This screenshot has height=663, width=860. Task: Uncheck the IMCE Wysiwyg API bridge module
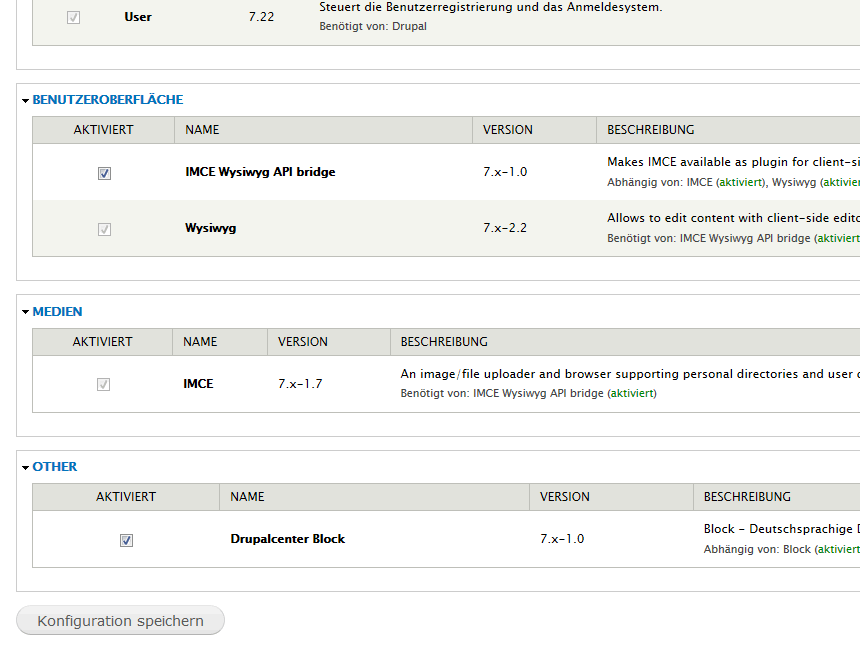point(104,173)
